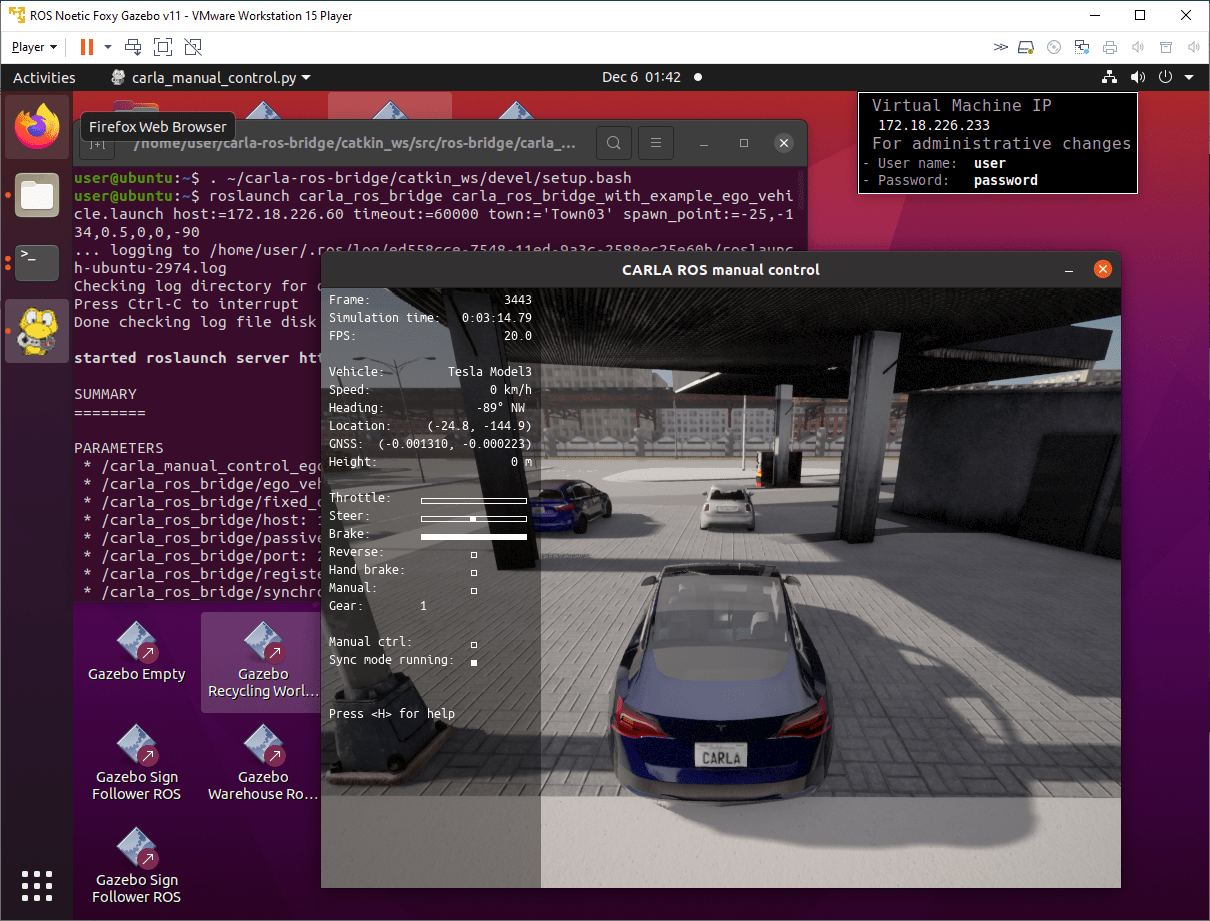
Task: Click the VMware printer device icon
Action: click(x=1110, y=47)
